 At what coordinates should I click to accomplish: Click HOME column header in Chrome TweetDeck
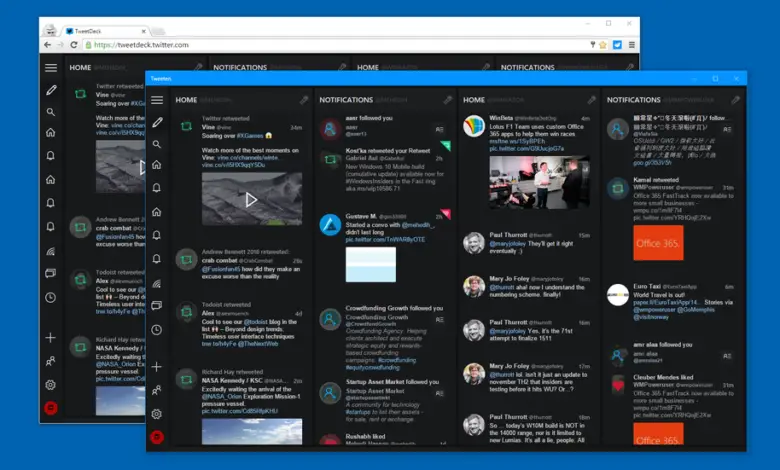point(80,68)
